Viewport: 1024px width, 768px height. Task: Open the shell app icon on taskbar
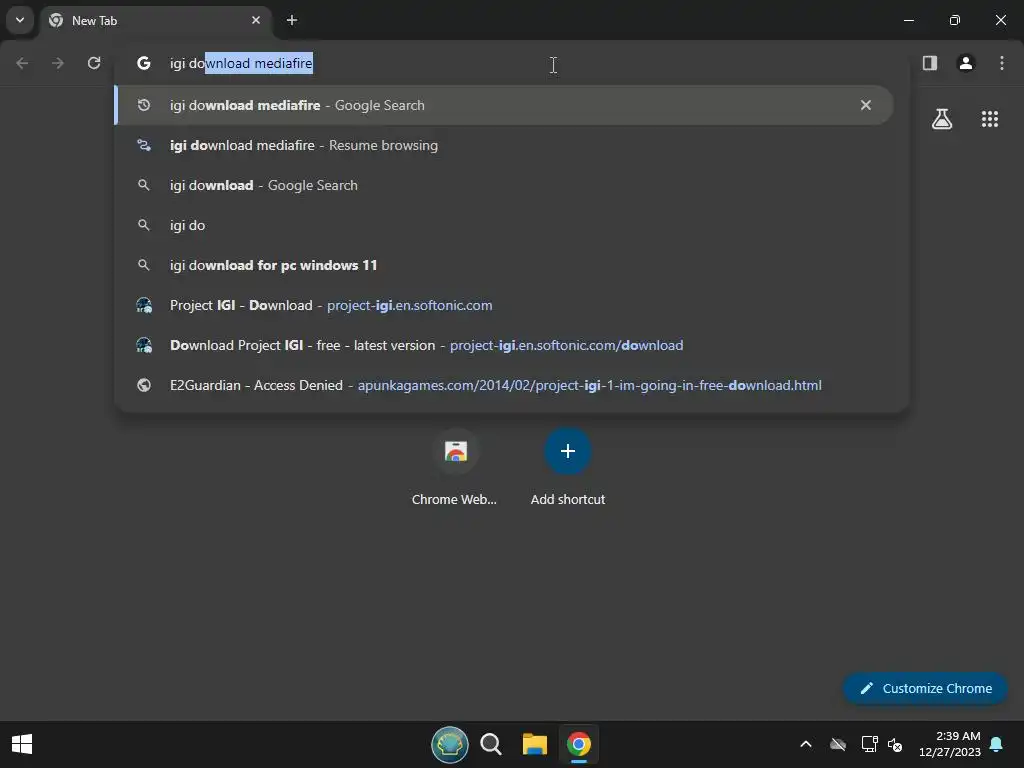coord(449,744)
